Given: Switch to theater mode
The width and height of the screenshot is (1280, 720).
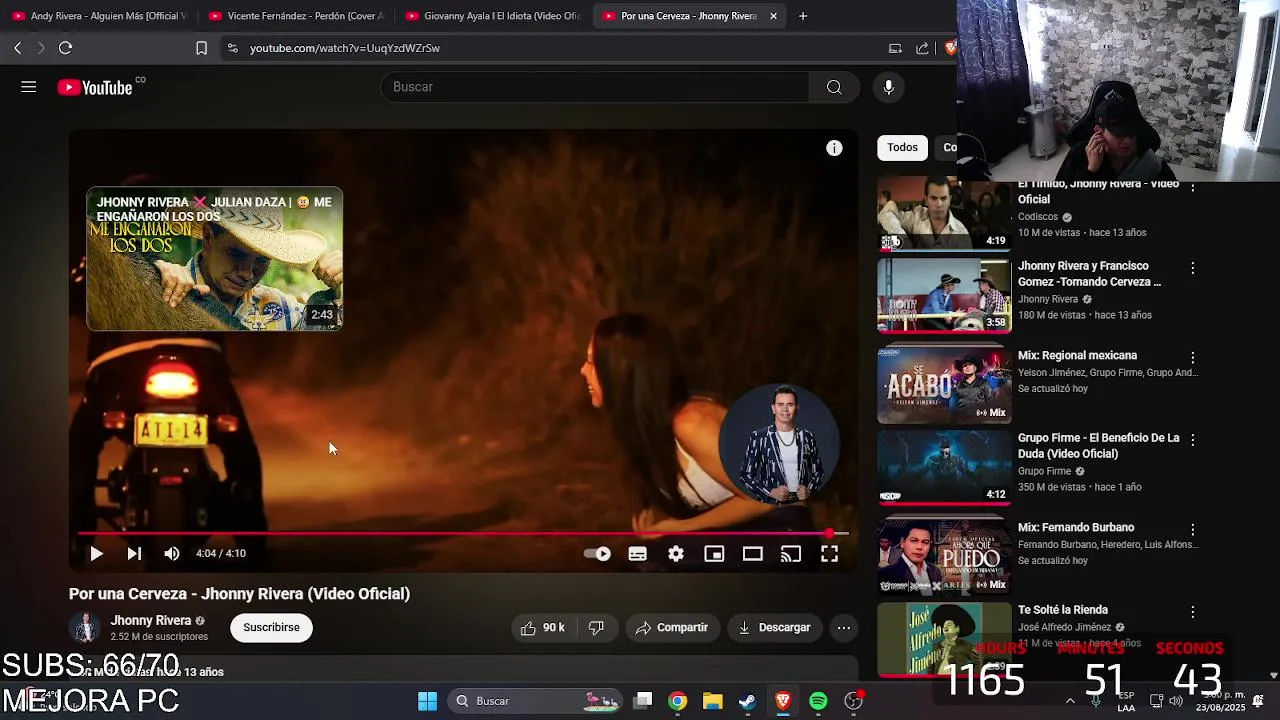Looking at the screenshot, I should coord(753,553).
